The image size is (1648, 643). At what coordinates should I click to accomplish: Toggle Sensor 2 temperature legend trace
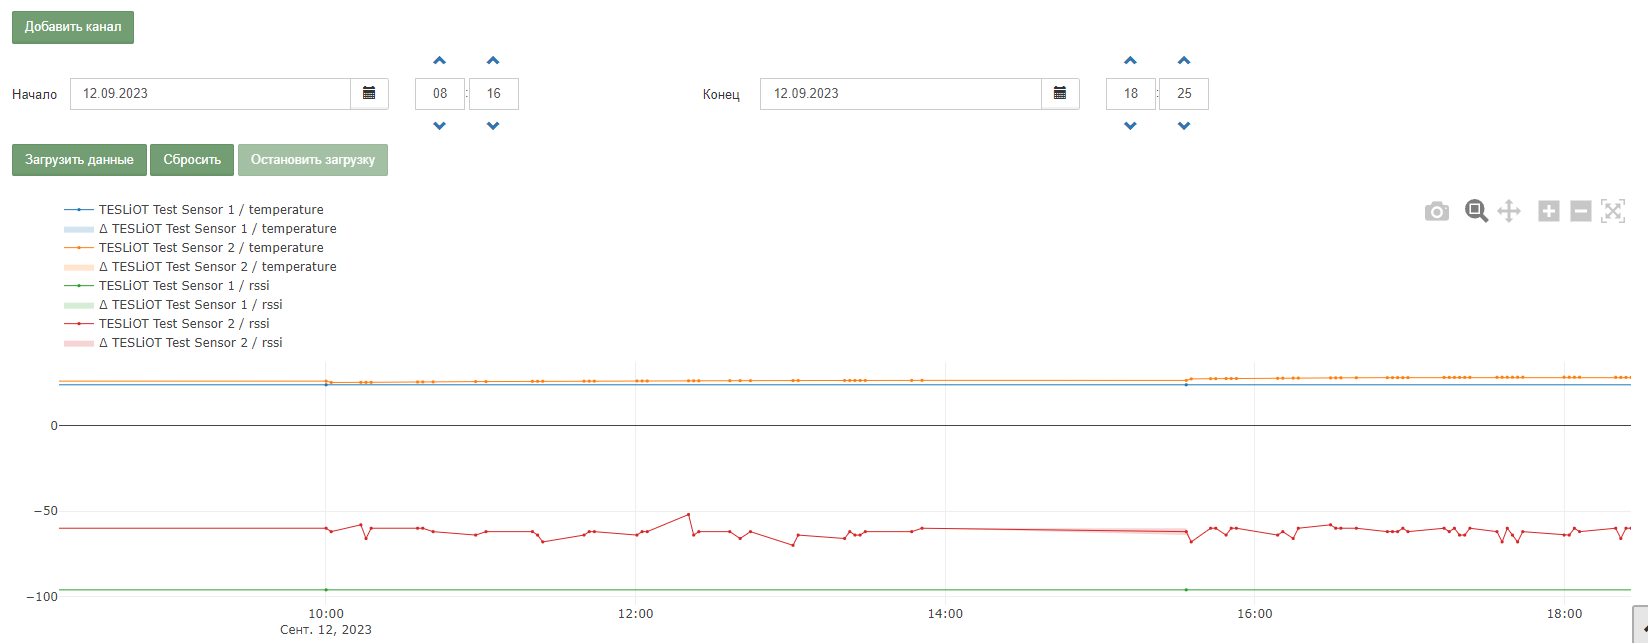(x=194, y=248)
